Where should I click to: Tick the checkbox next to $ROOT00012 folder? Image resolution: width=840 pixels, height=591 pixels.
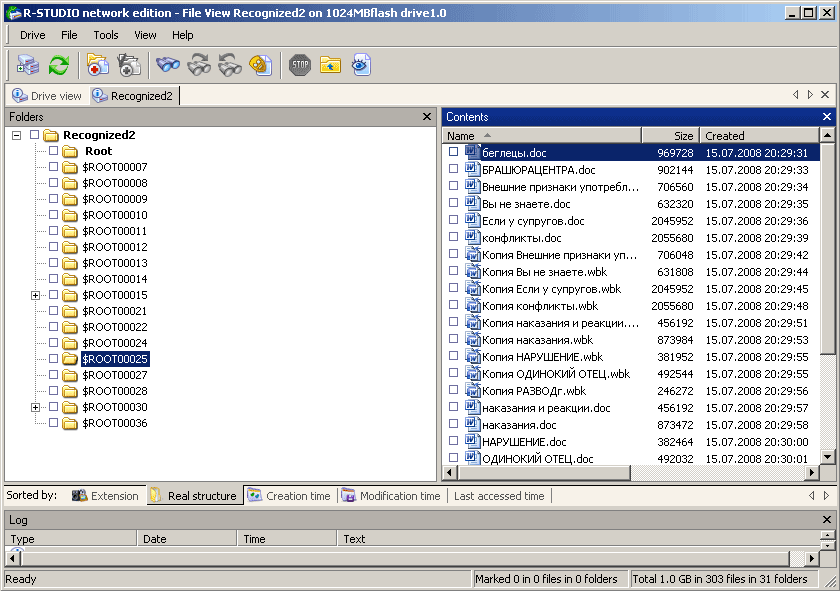pyautogui.click(x=53, y=246)
